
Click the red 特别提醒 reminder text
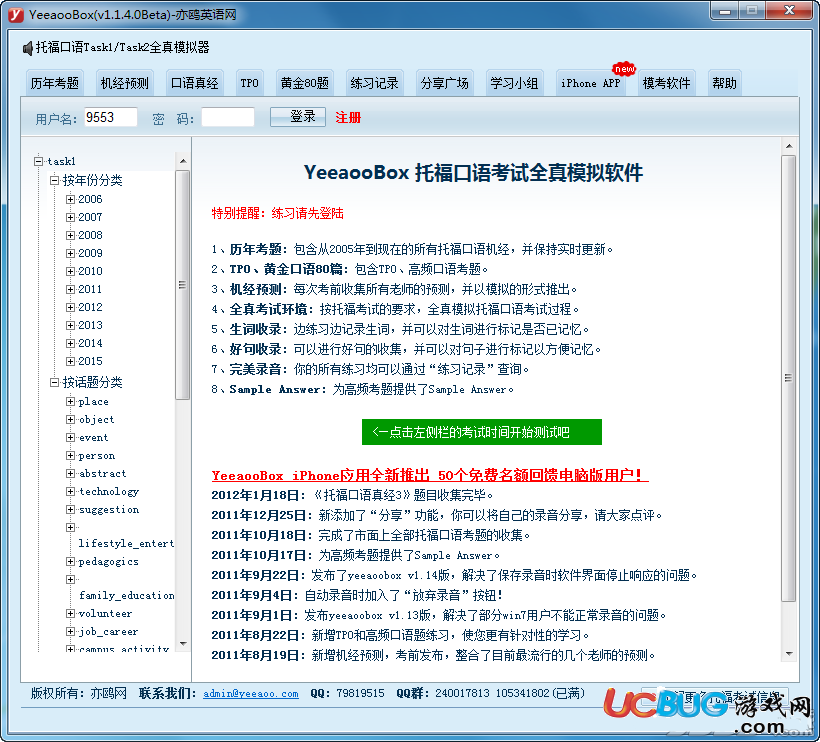(x=278, y=213)
